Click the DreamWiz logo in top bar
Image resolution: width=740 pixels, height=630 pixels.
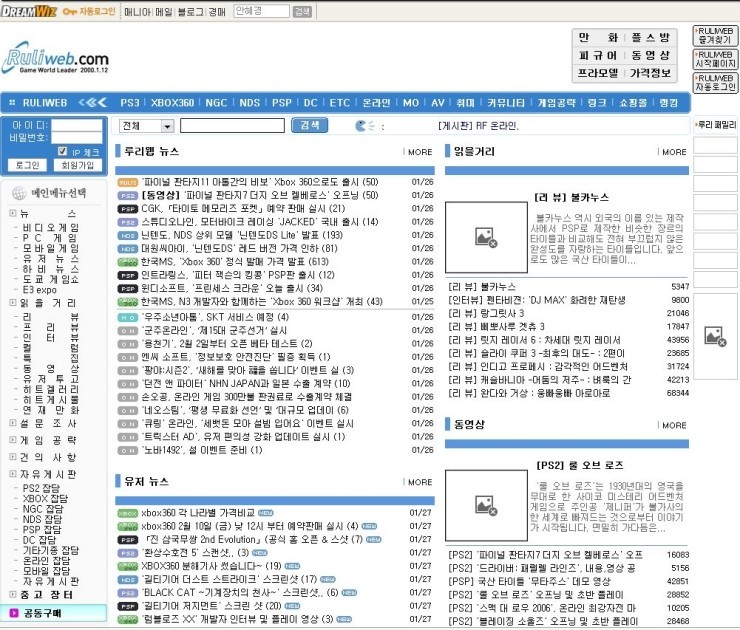29,11
